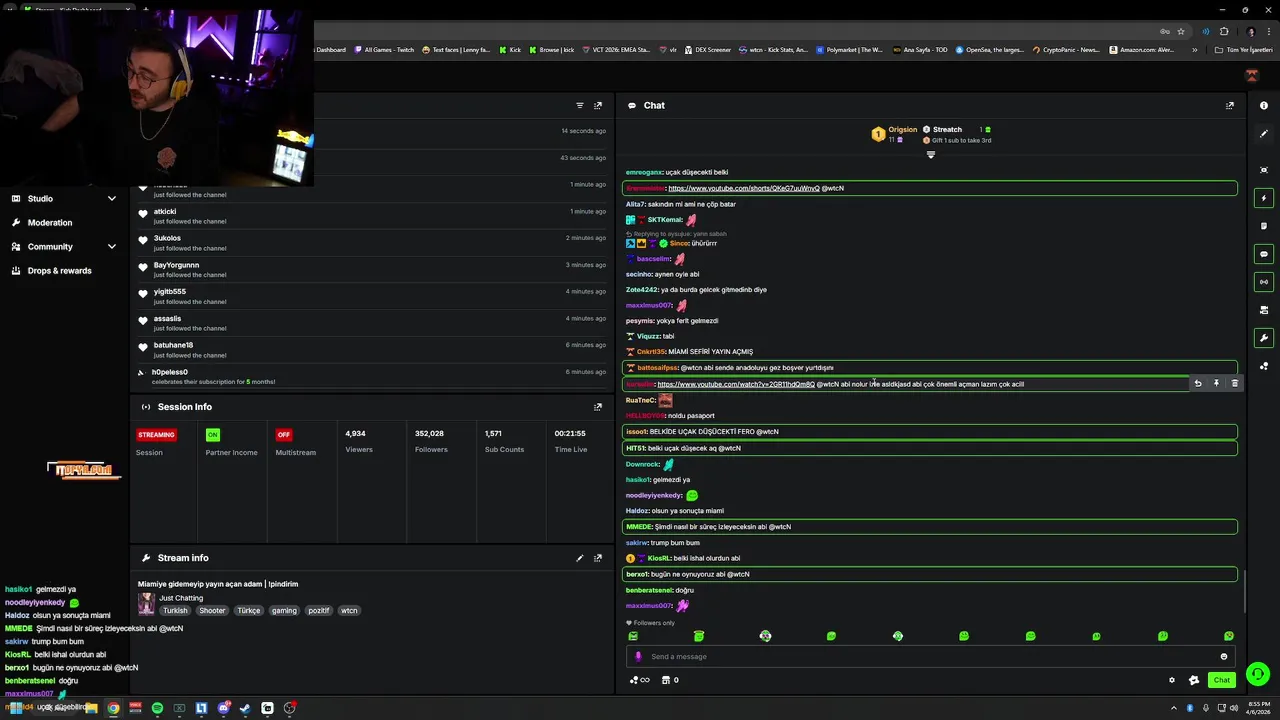Viewport: 1280px width, 720px height.
Task: Pin the highlighted YouTube link message
Action: [x=1216, y=384]
